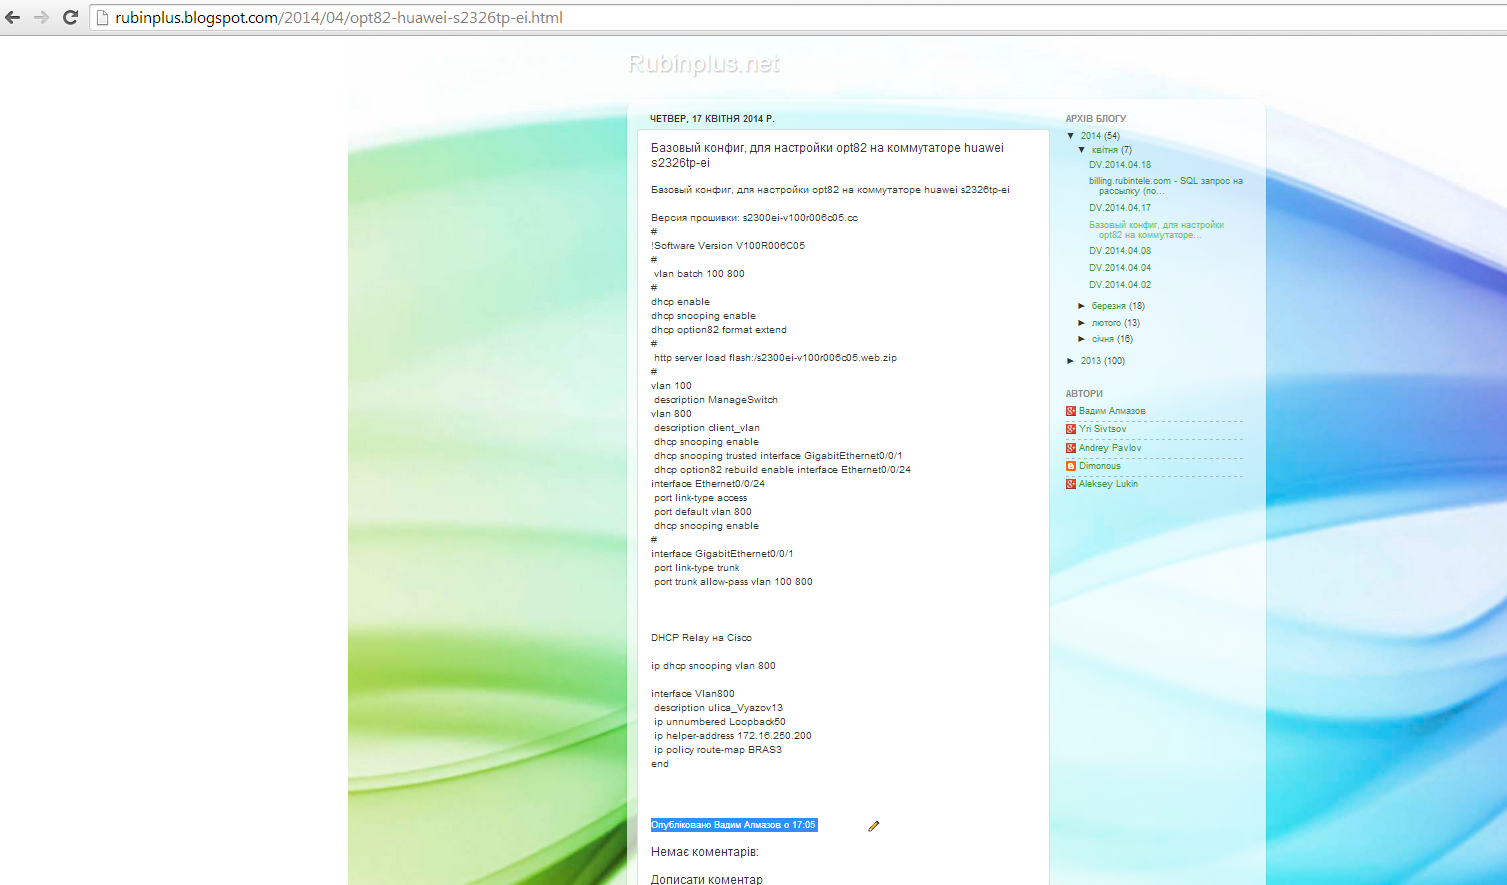Screen dimensions: 1507x885
Task: Click Google+ icon beside Yri Sivtsov
Action: pyautogui.click(x=1071, y=429)
